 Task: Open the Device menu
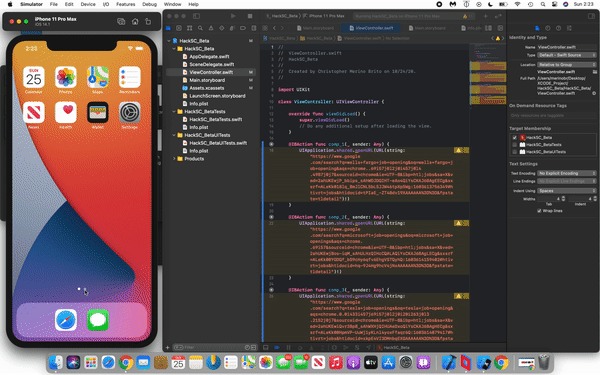(88, 4)
